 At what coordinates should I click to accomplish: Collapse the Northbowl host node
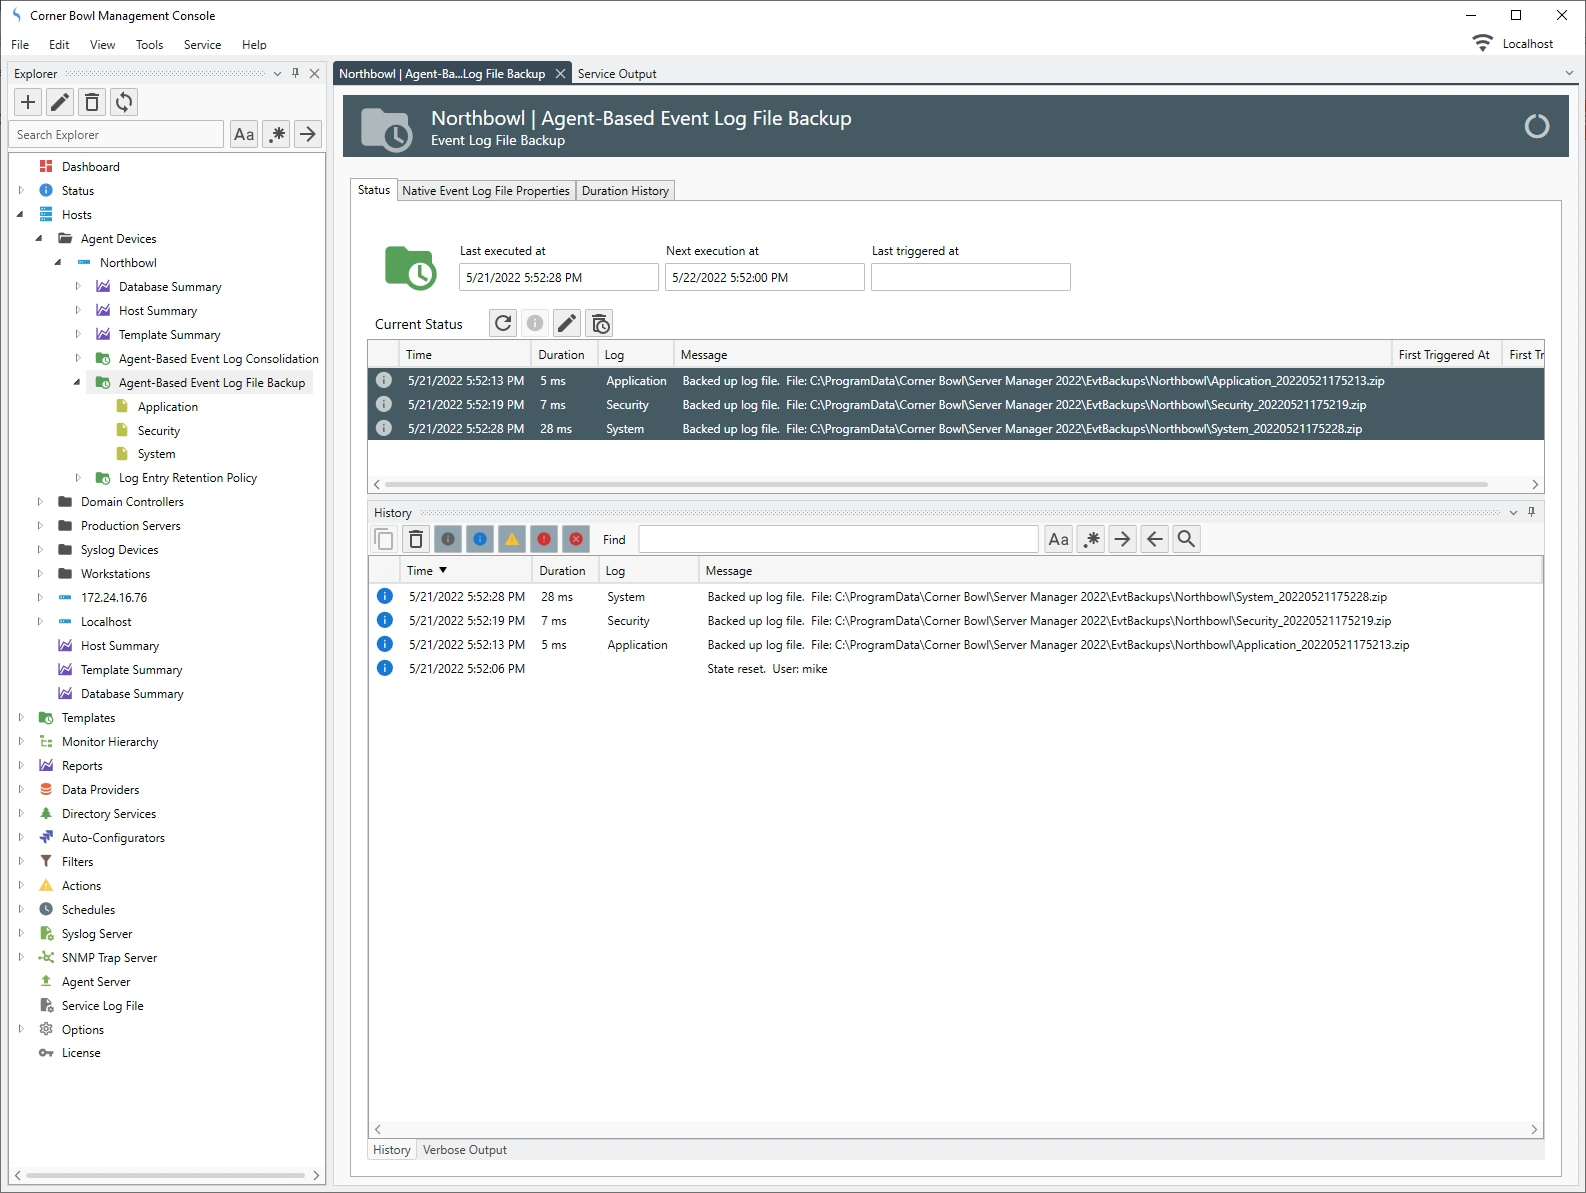pos(58,263)
